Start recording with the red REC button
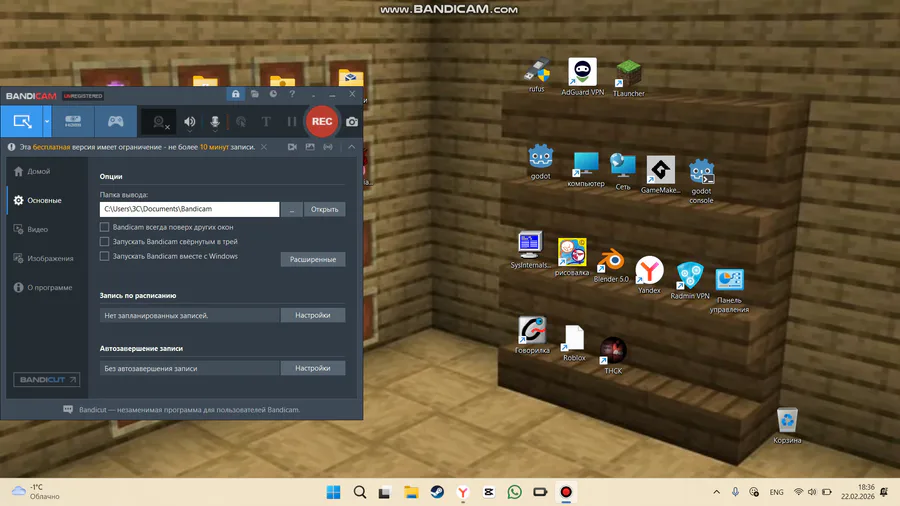Screen dimensions: 900x506 click(x=322, y=121)
